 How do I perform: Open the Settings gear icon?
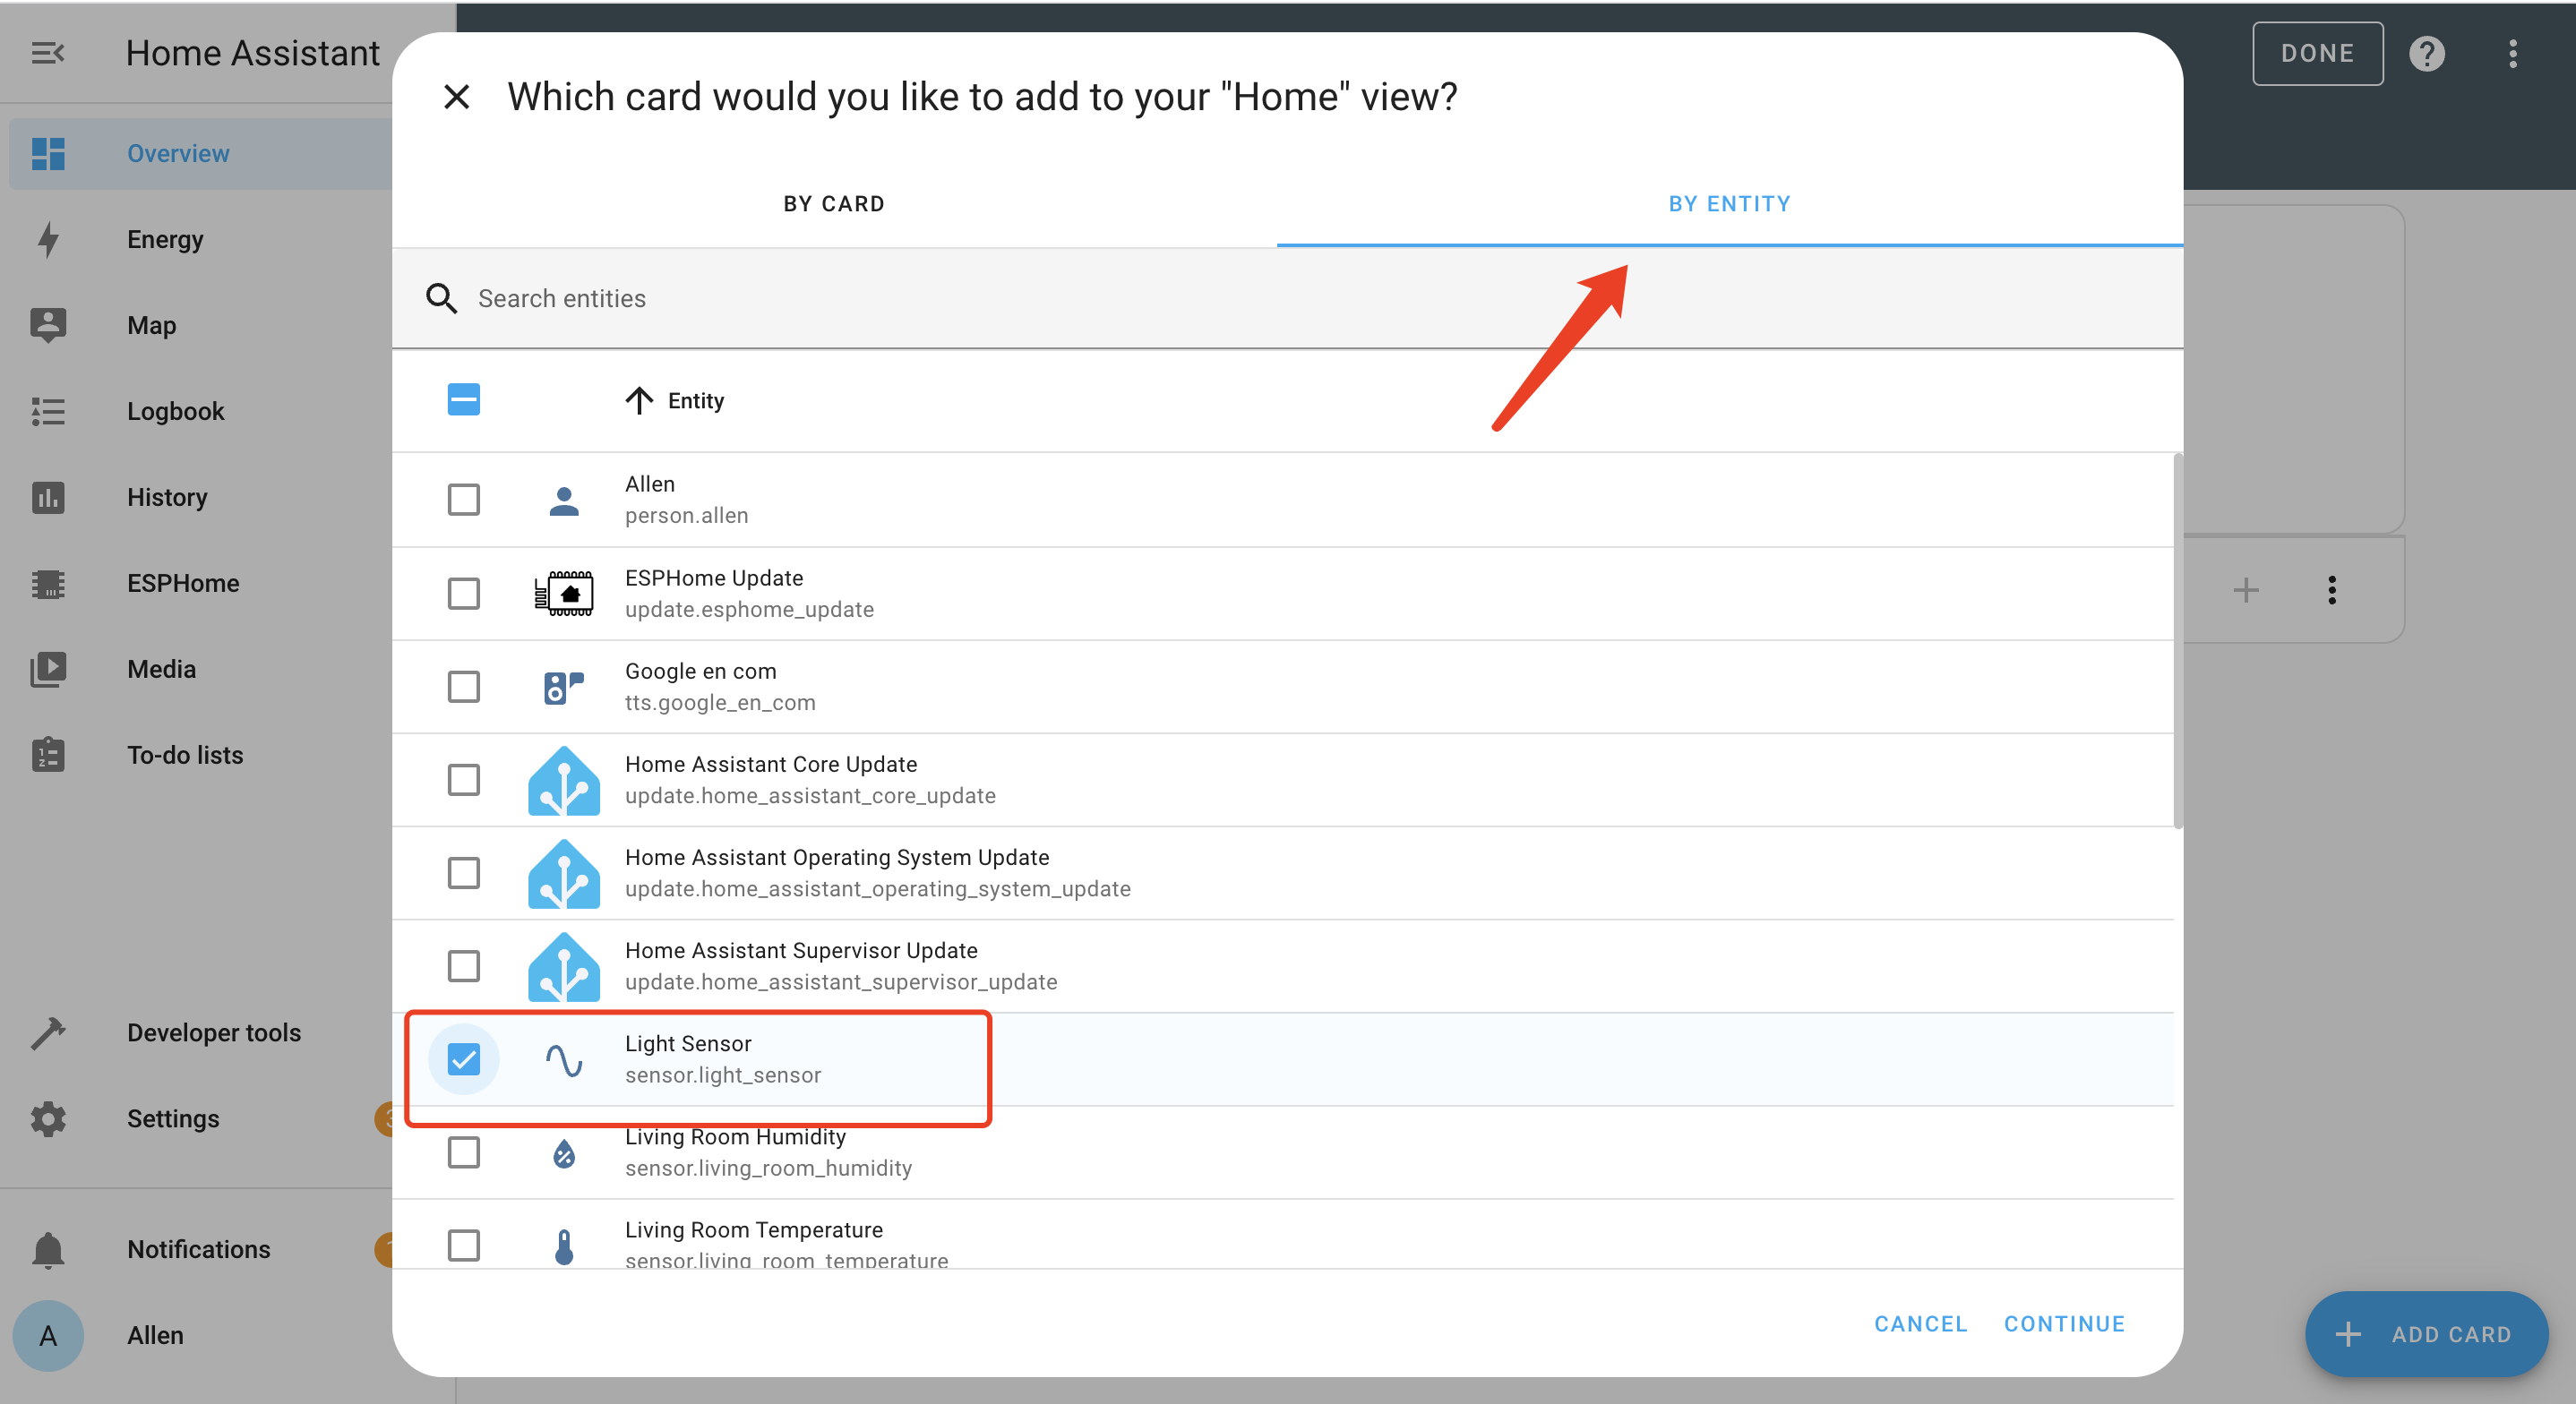click(x=48, y=1119)
